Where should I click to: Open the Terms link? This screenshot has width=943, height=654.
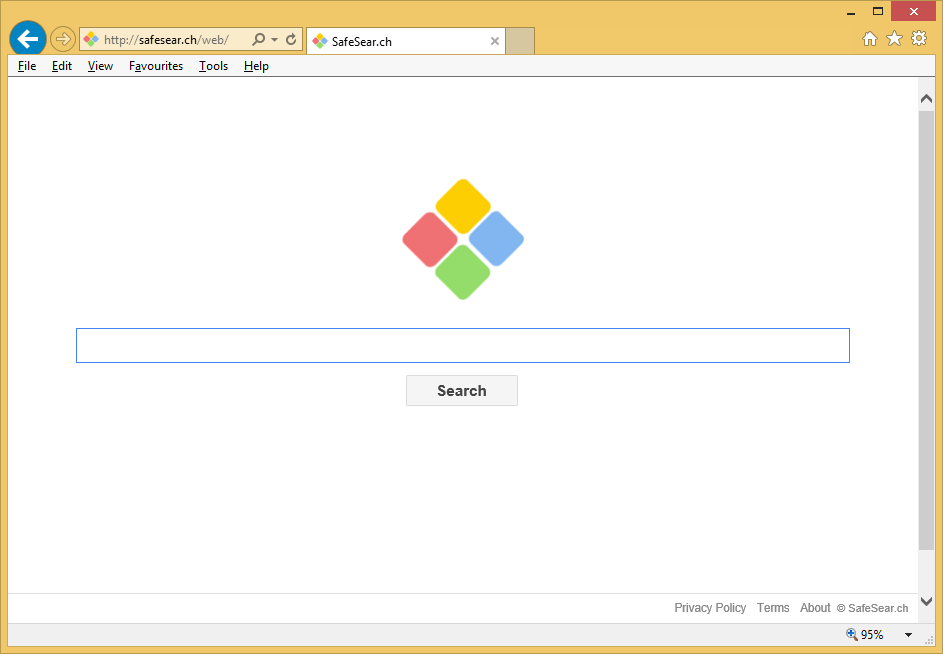(773, 608)
